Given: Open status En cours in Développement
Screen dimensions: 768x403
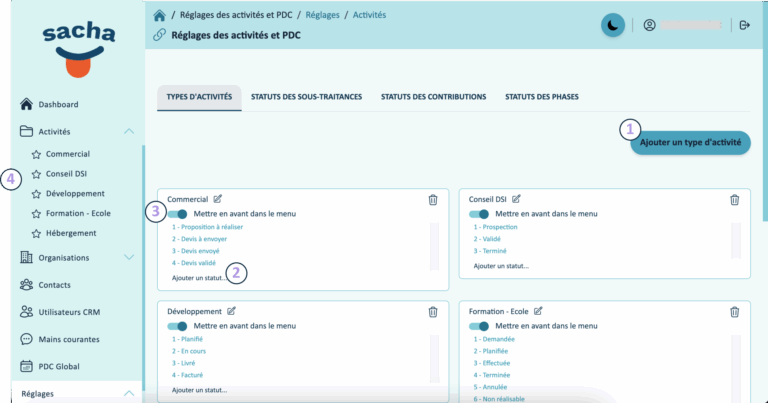Looking at the screenshot, I should (x=189, y=351).
